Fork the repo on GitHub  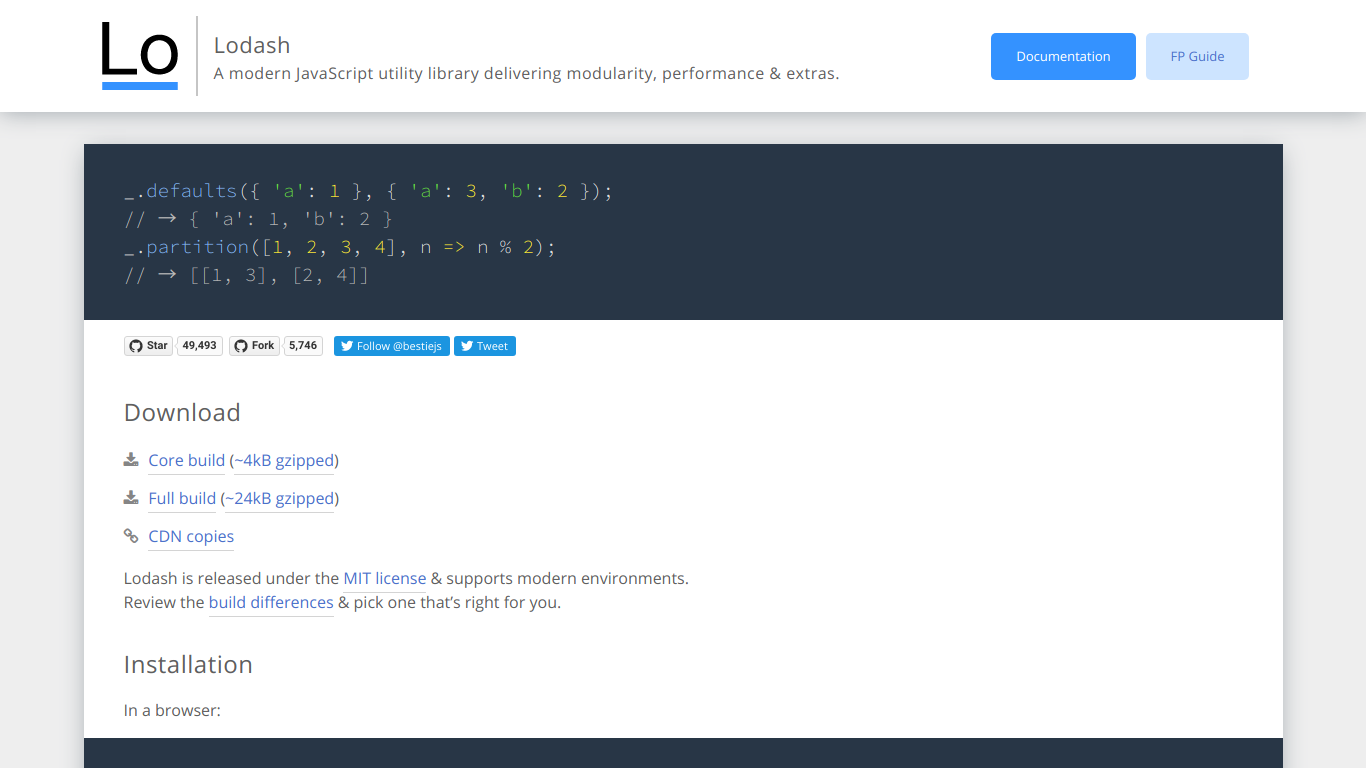pyautogui.click(x=254, y=346)
